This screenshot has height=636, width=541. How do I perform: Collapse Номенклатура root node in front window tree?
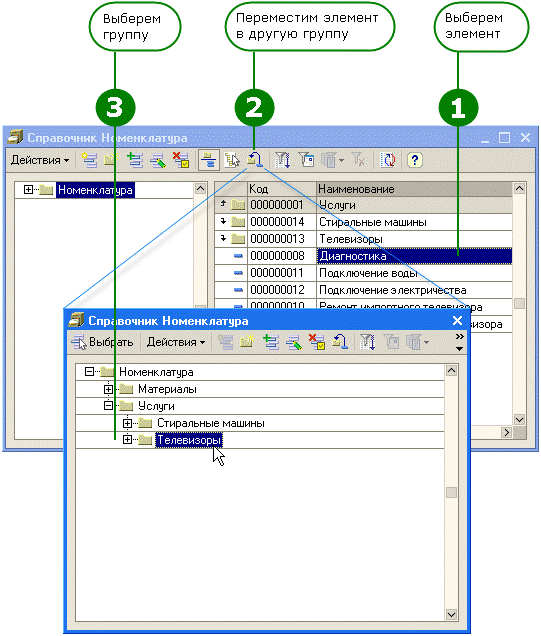89,372
